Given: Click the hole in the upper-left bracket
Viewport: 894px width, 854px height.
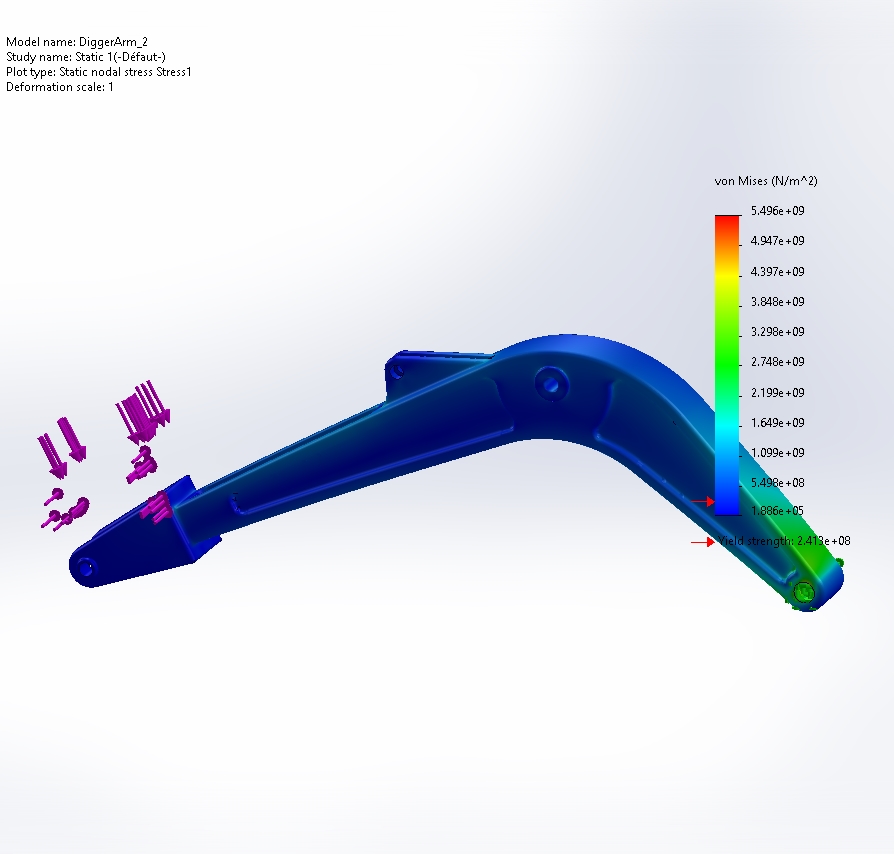Looking at the screenshot, I should pyautogui.click(x=398, y=368).
